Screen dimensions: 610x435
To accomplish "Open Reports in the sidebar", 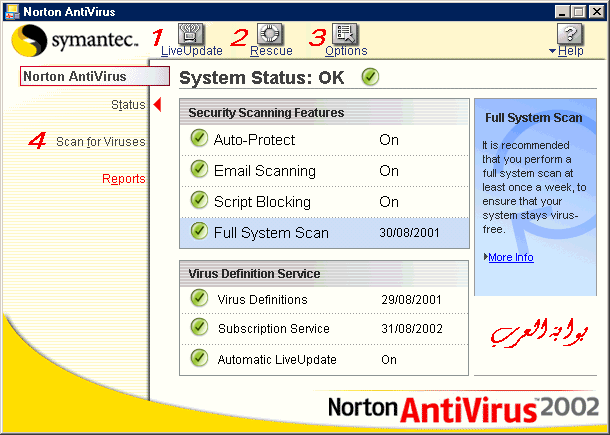I will pyautogui.click(x=123, y=179).
